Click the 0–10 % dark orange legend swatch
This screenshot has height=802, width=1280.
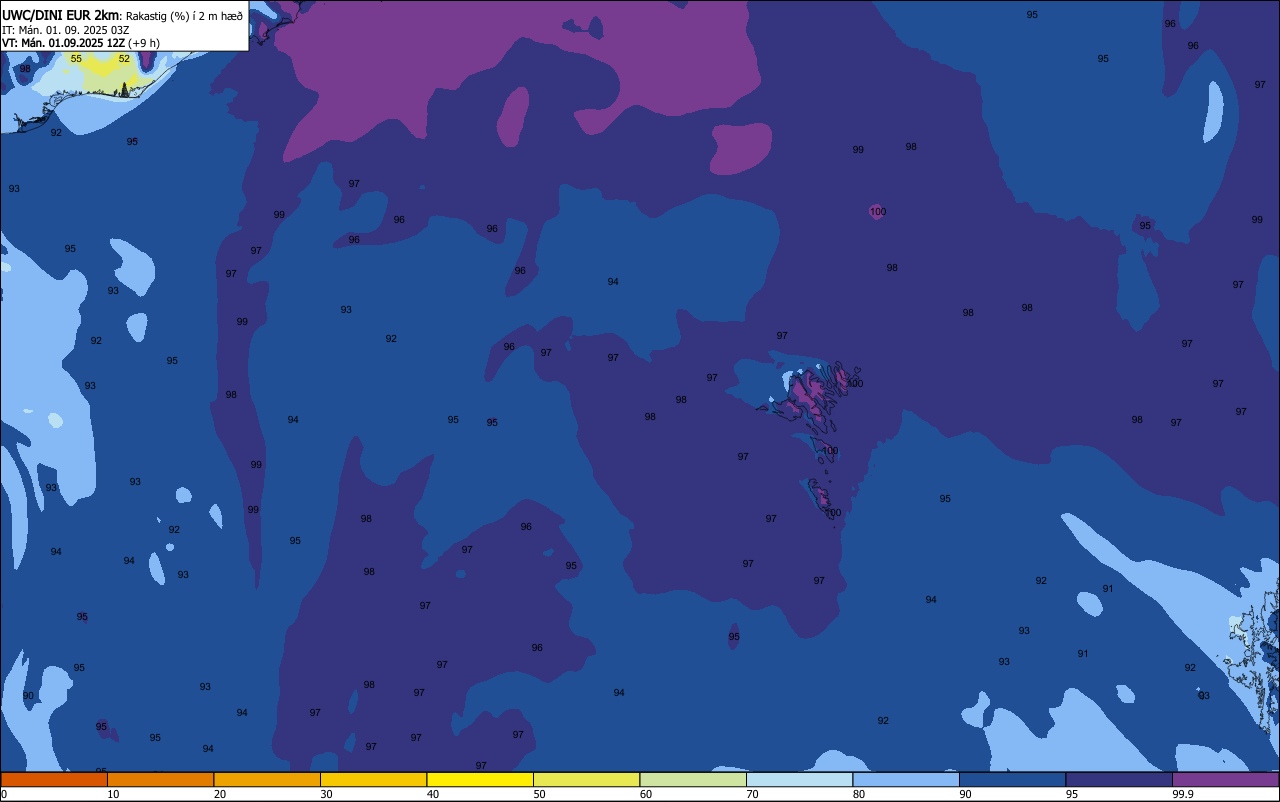coord(54,779)
